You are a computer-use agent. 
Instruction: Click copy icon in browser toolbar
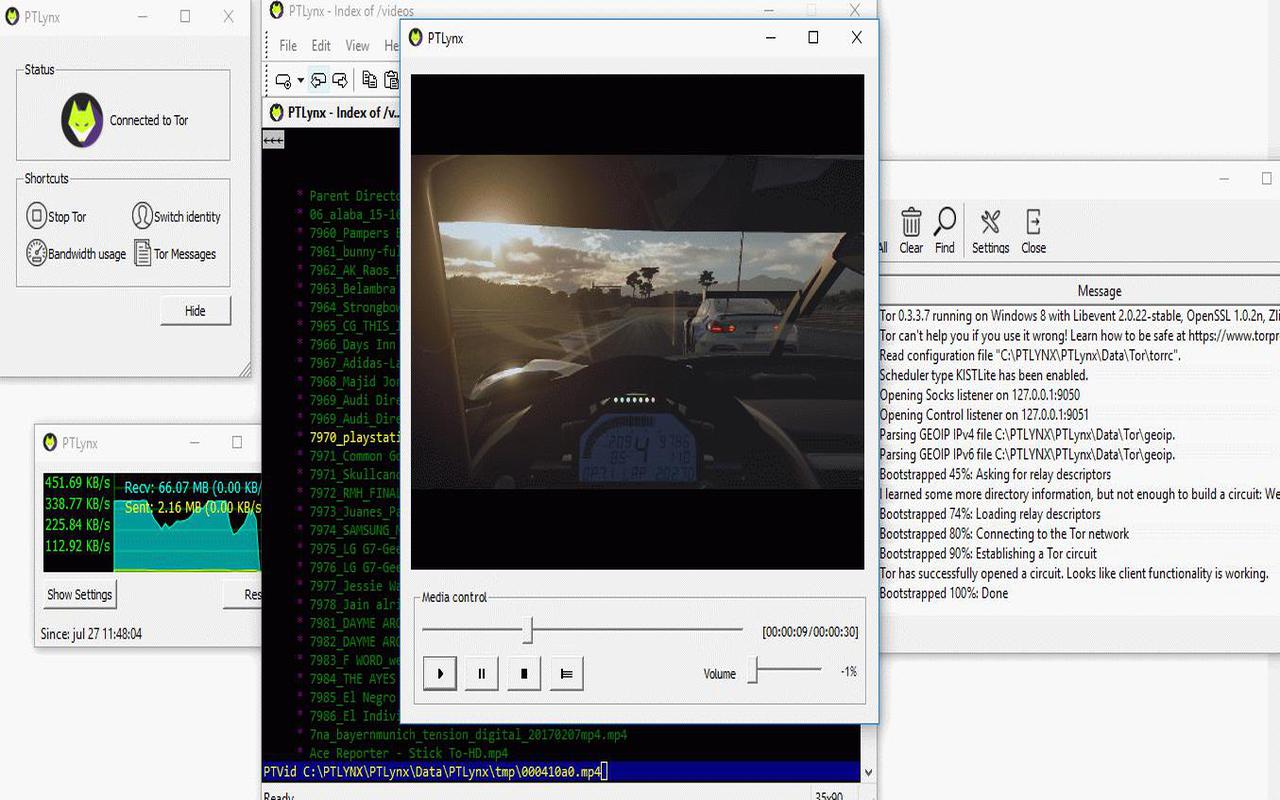coord(369,80)
